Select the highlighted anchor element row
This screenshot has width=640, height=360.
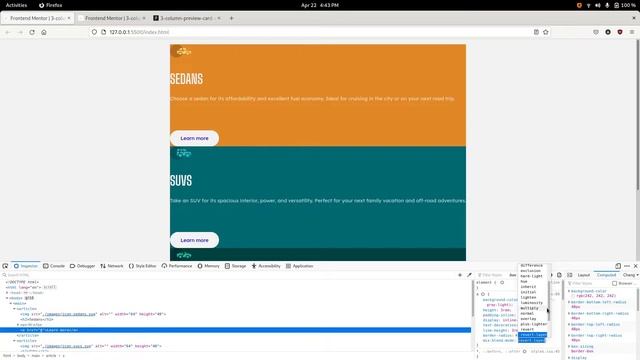coord(236,330)
